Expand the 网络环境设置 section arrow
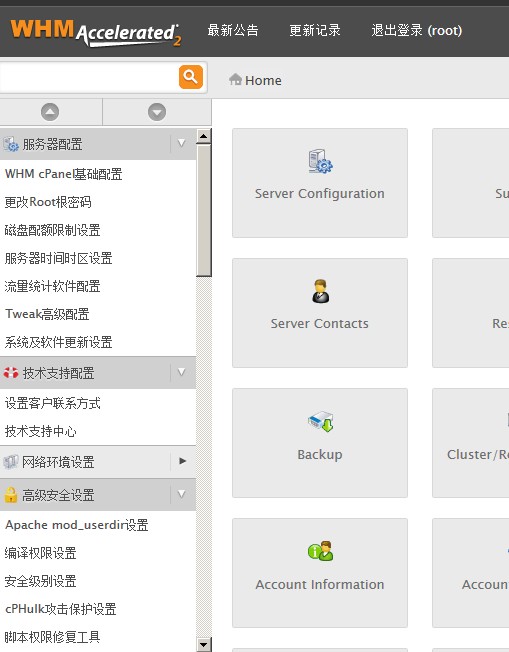 point(182,461)
